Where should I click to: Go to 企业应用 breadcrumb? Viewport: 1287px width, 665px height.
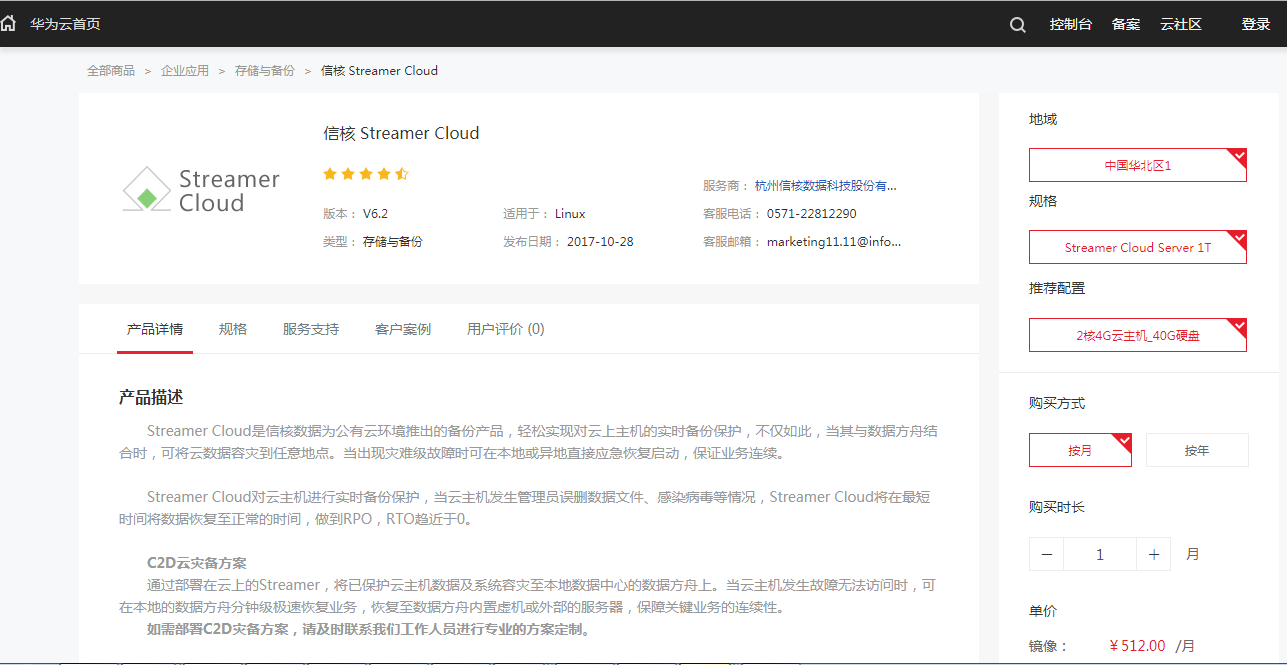tap(185, 71)
